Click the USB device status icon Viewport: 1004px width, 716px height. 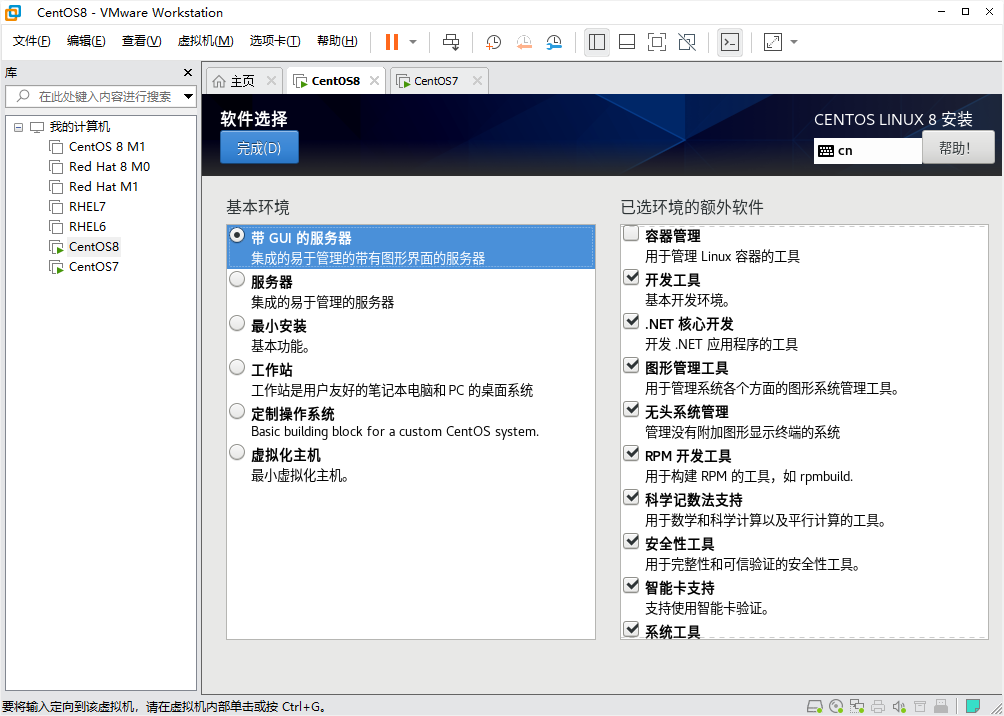(x=941, y=707)
